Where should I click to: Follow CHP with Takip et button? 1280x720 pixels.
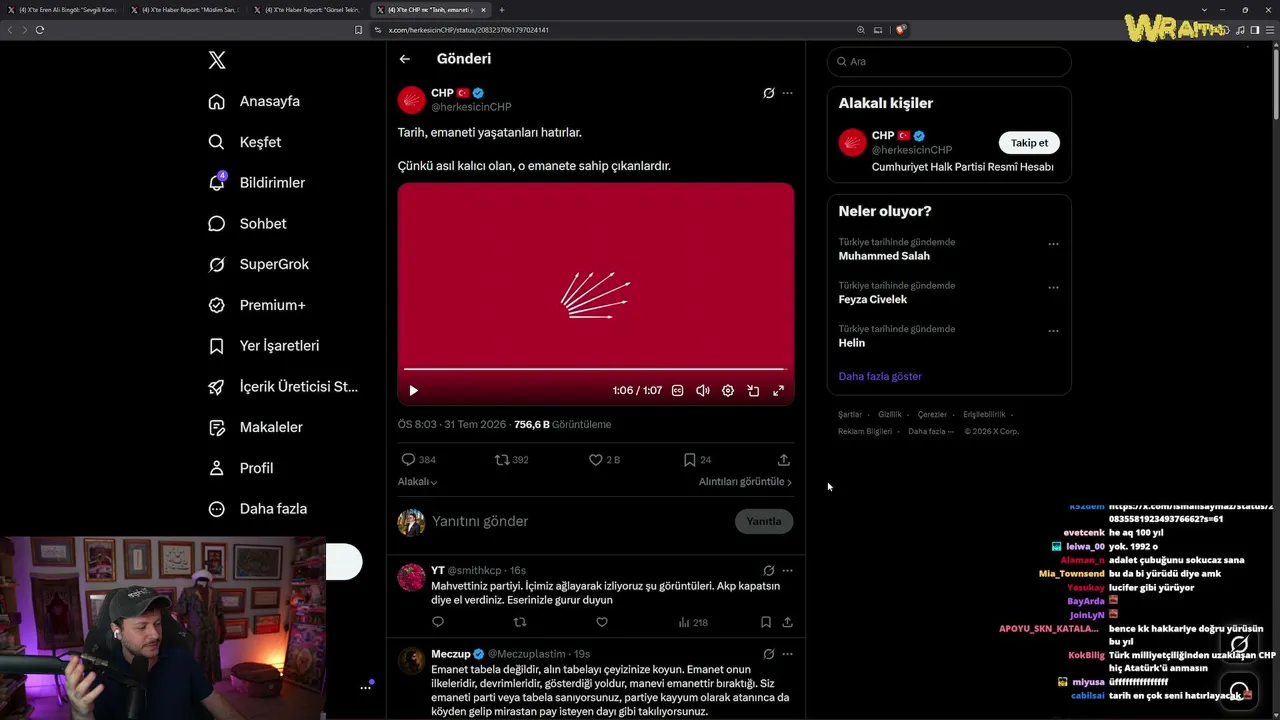coord(1029,143)
